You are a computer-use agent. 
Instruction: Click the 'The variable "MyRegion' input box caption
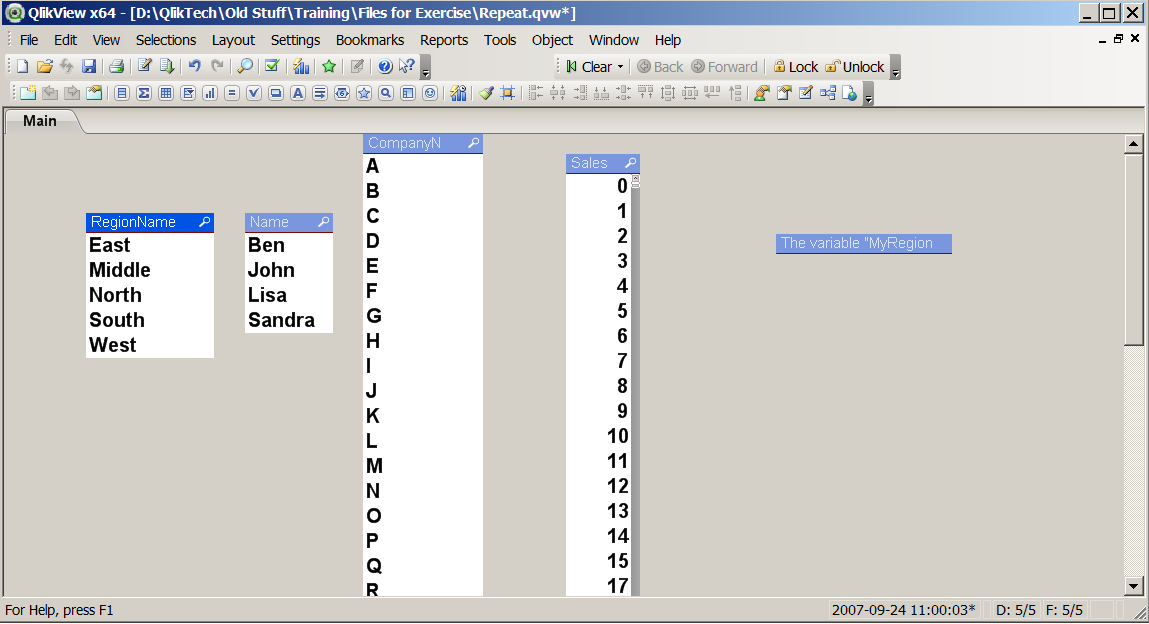pyautogui.click(x=864, y=243)
